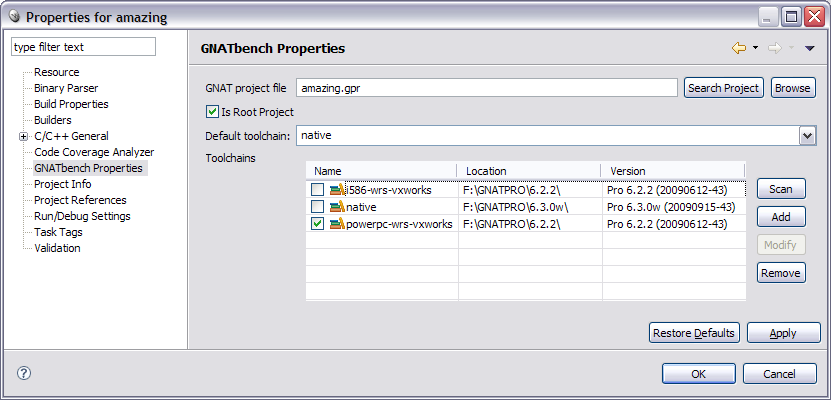Click the i586-wrs-vxworks toolchain icon
831x400 pixels.
click(337, 189)
